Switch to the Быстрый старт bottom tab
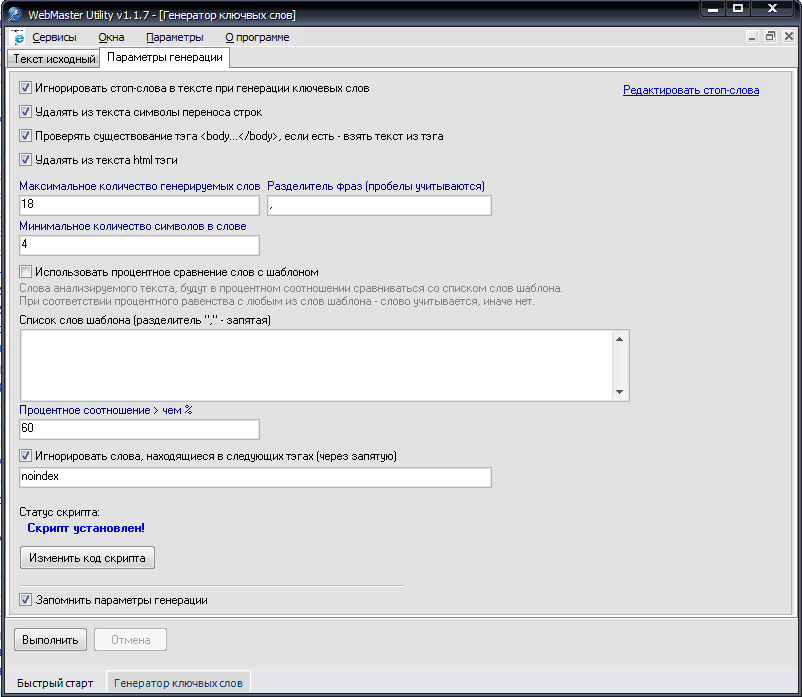The image size is (802, 697). [x=55, y=683]
